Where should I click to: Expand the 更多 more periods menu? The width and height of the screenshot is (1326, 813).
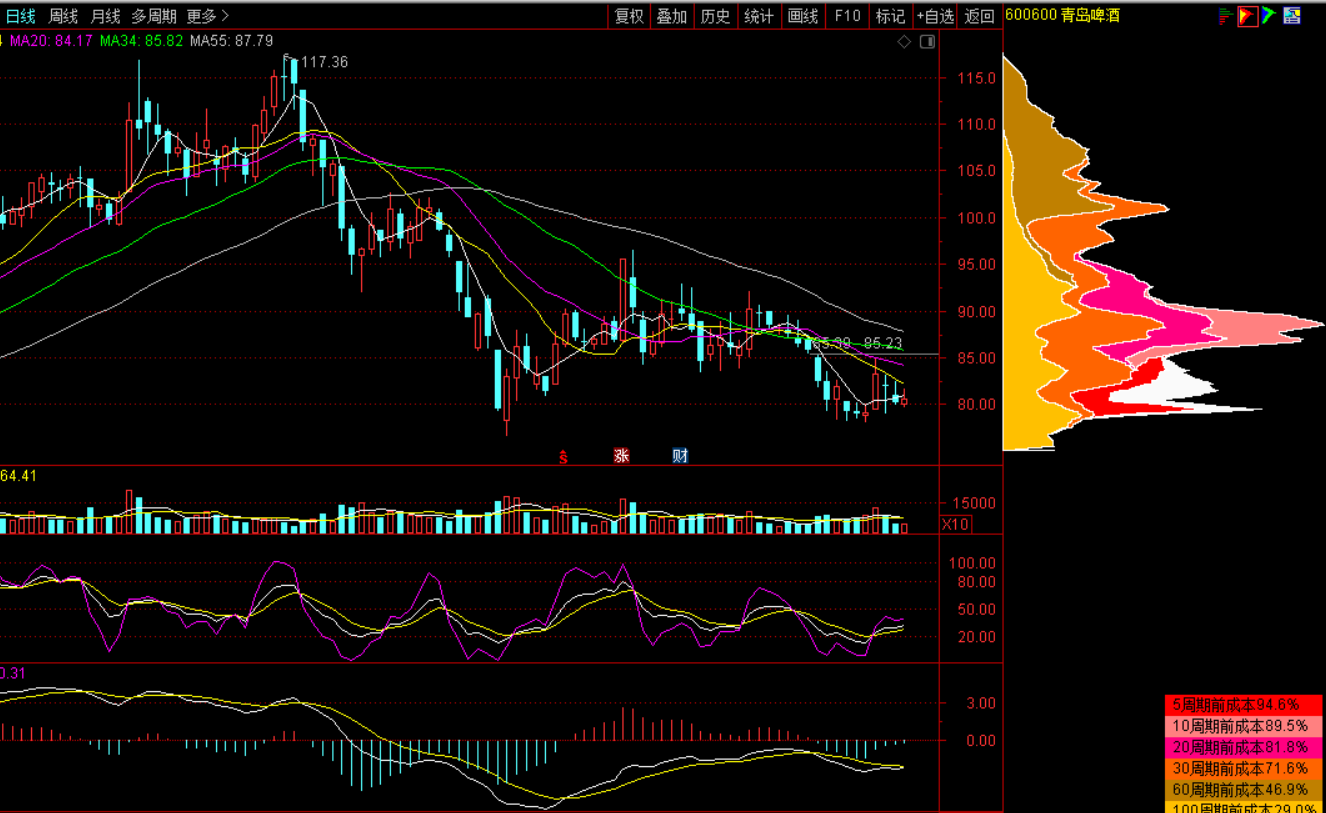pyautogui.click(x=208, y=16)
